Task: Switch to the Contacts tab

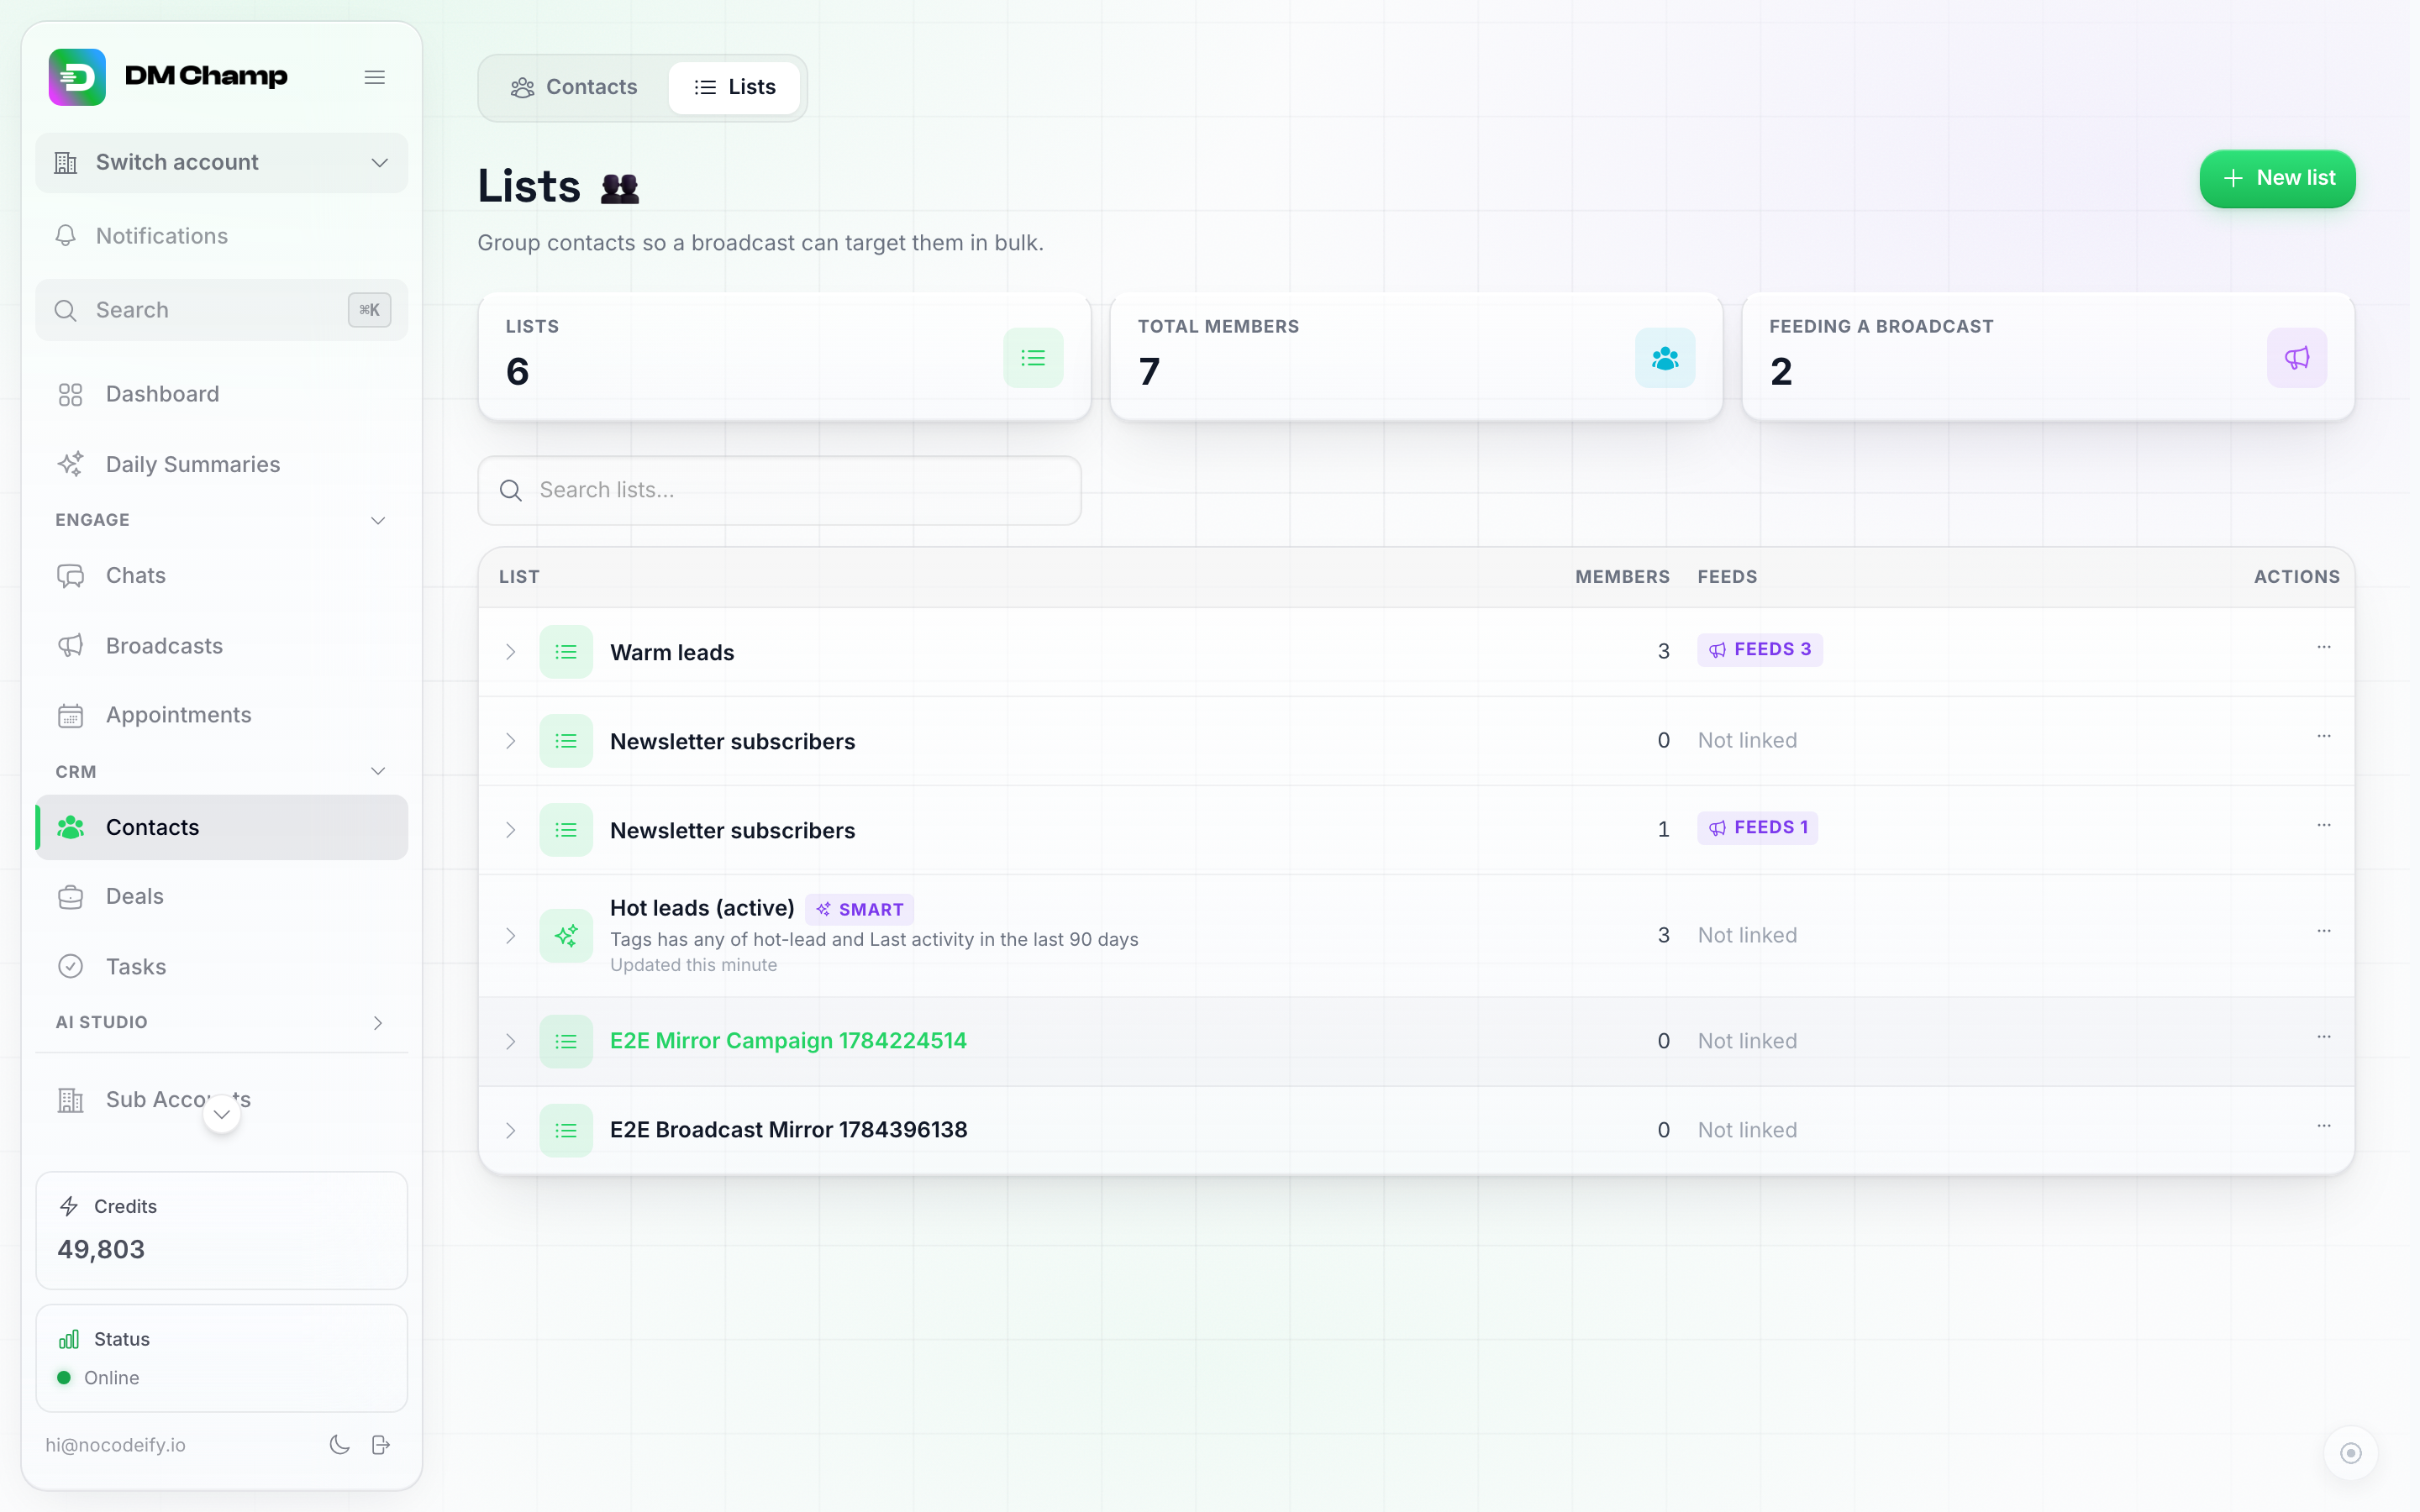Action: point(574,87)
